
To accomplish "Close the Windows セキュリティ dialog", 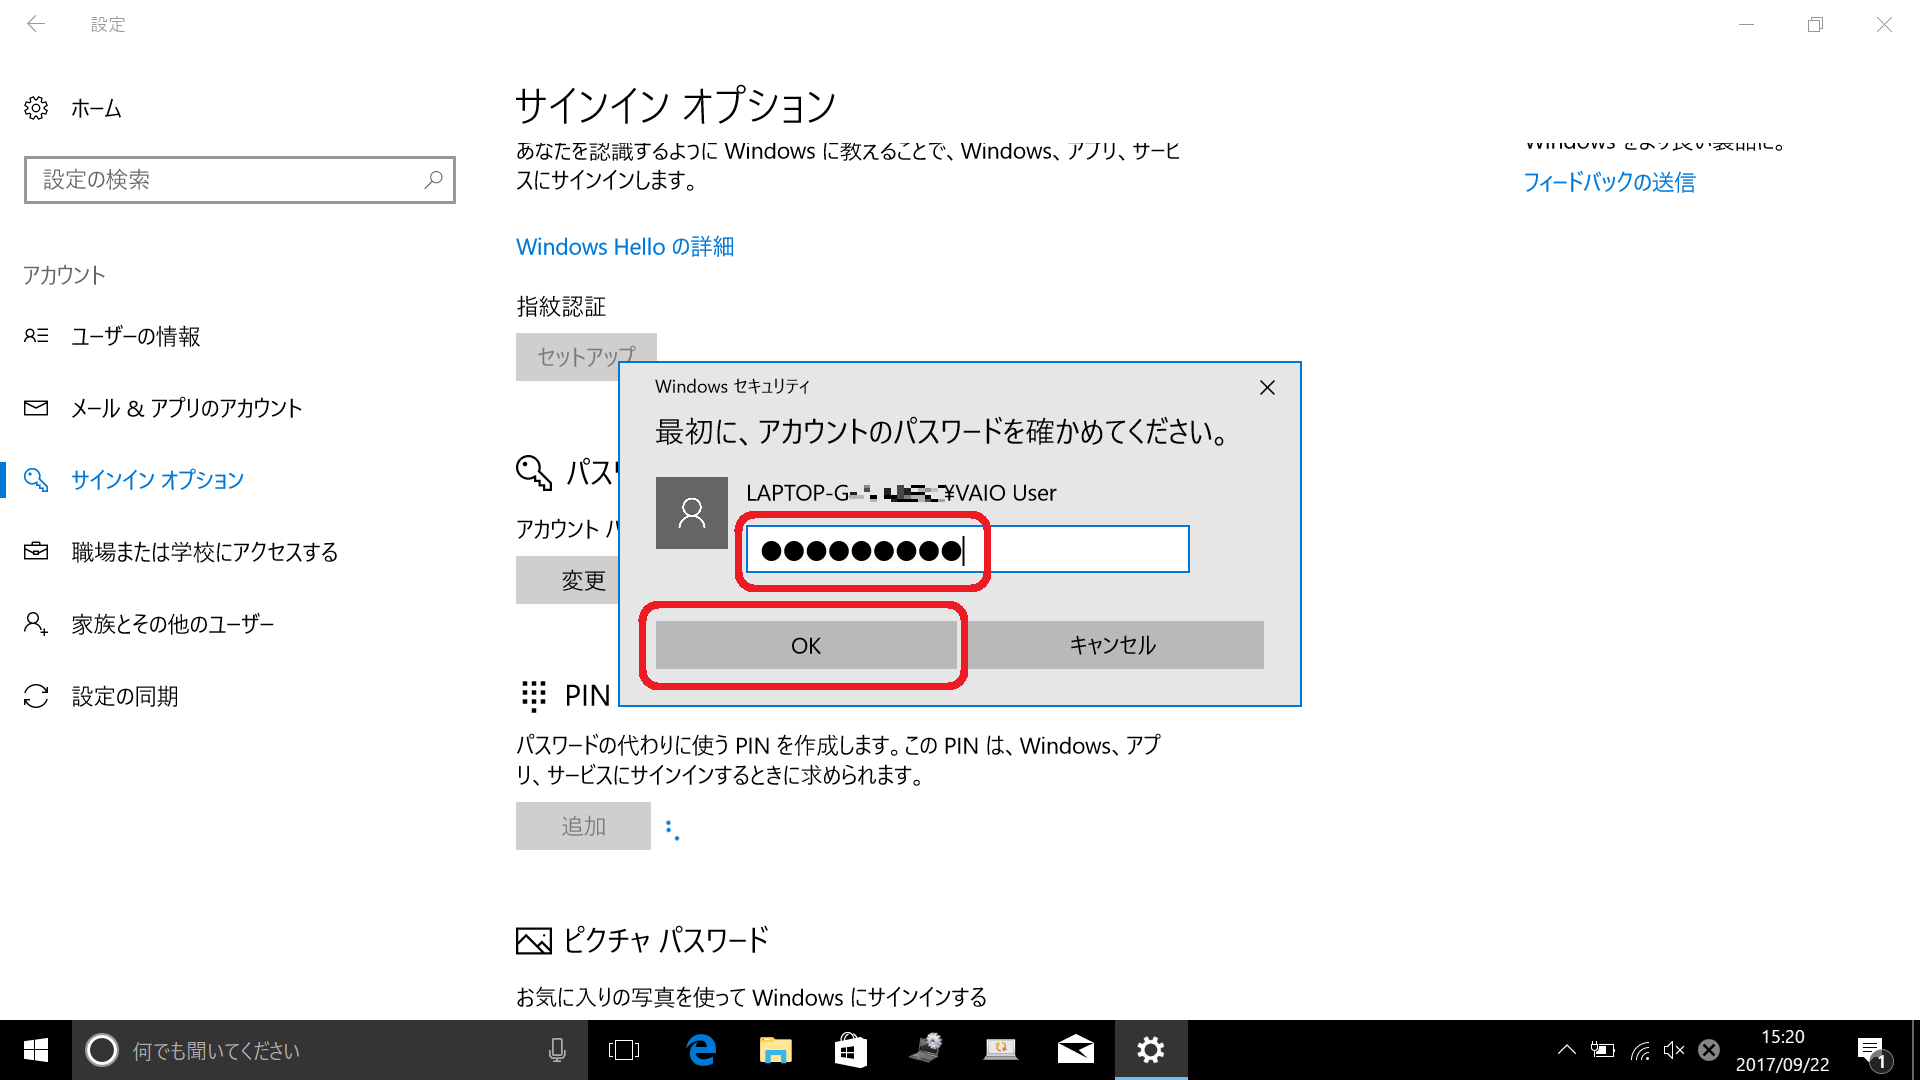I will pos(1267,387).
